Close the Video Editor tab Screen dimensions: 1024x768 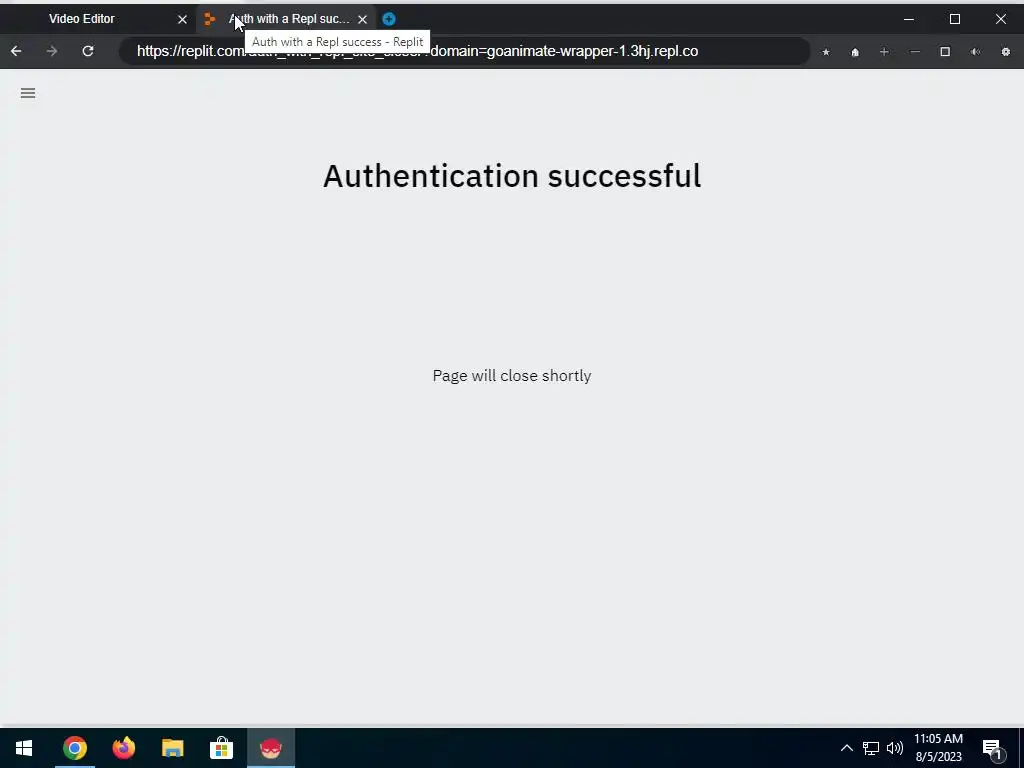click(182, 20)
